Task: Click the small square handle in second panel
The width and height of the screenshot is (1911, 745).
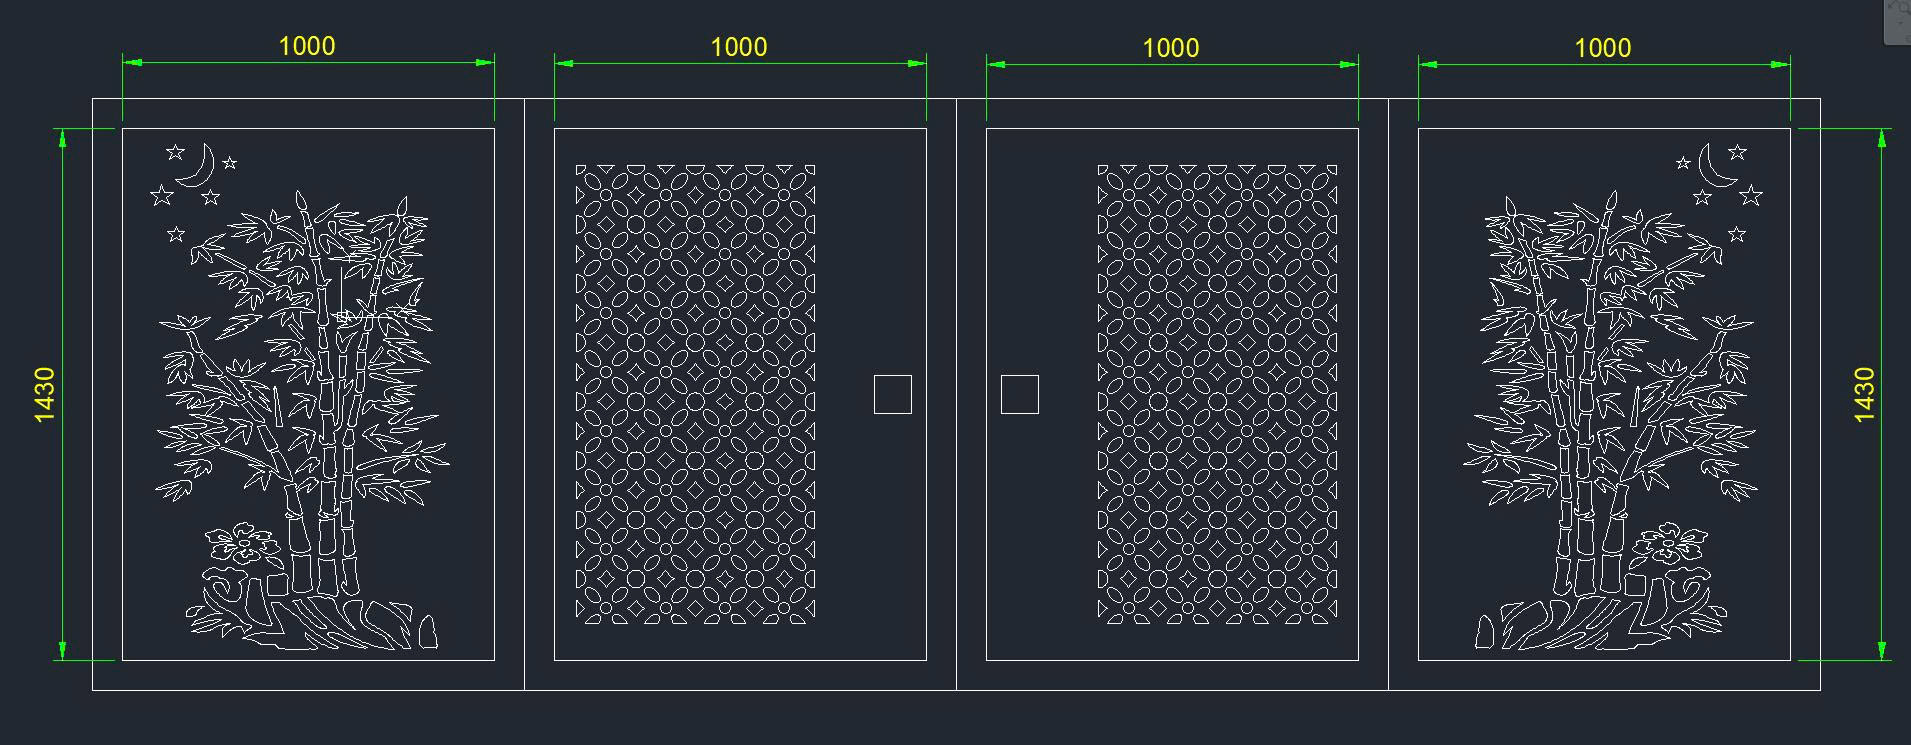Action: click(x=892, y=394)
